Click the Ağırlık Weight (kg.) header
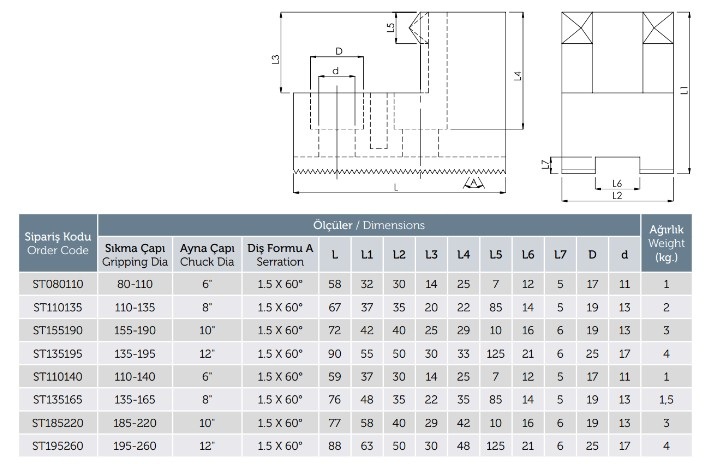This screenshot has width=706, height=464. 666,243
